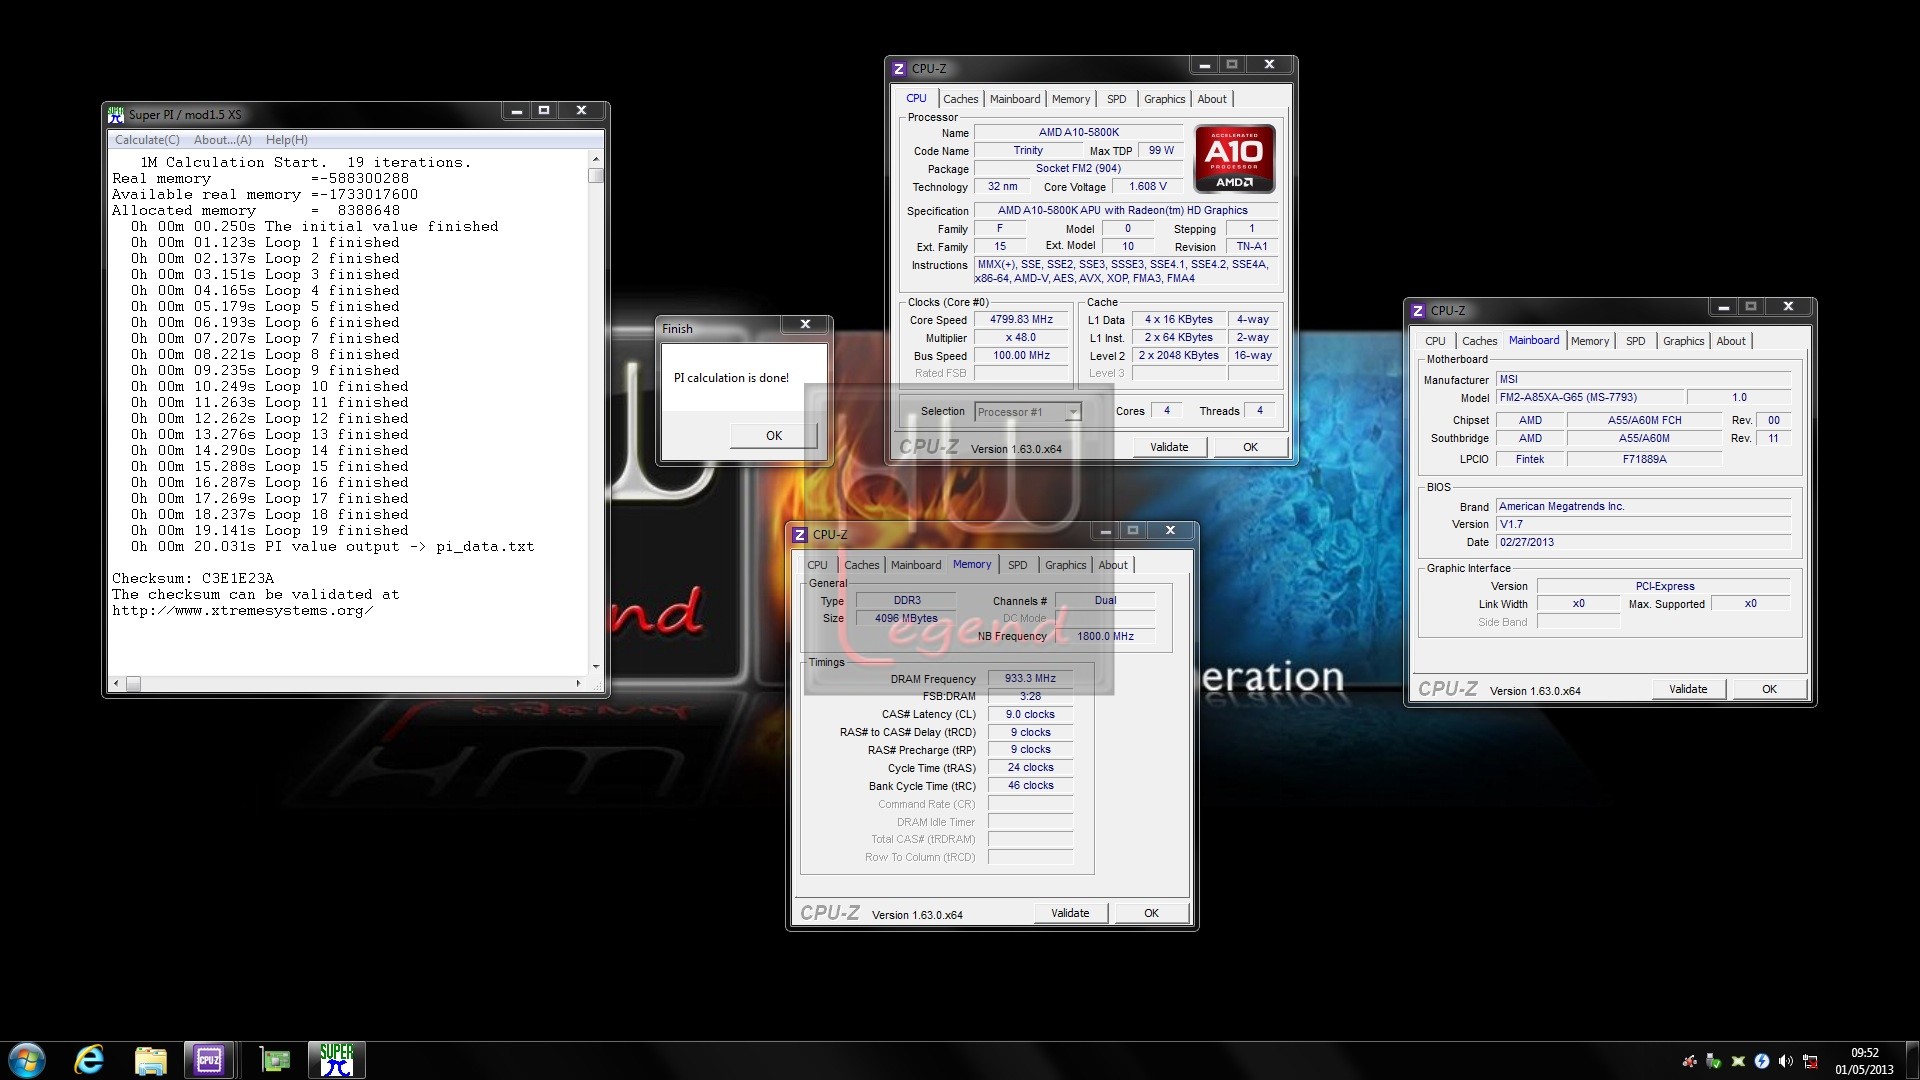Open the volume speaker tray icon

tap(1786, 1061)
